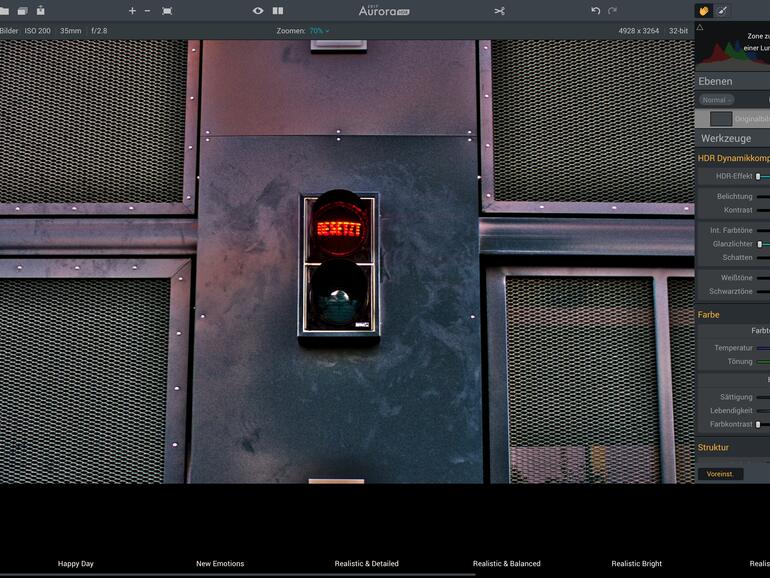Click the 4928 x 3264 dimensions text
Image resolution: width=770 pixels, height=578 pixels.
click(x=638, y=30)
